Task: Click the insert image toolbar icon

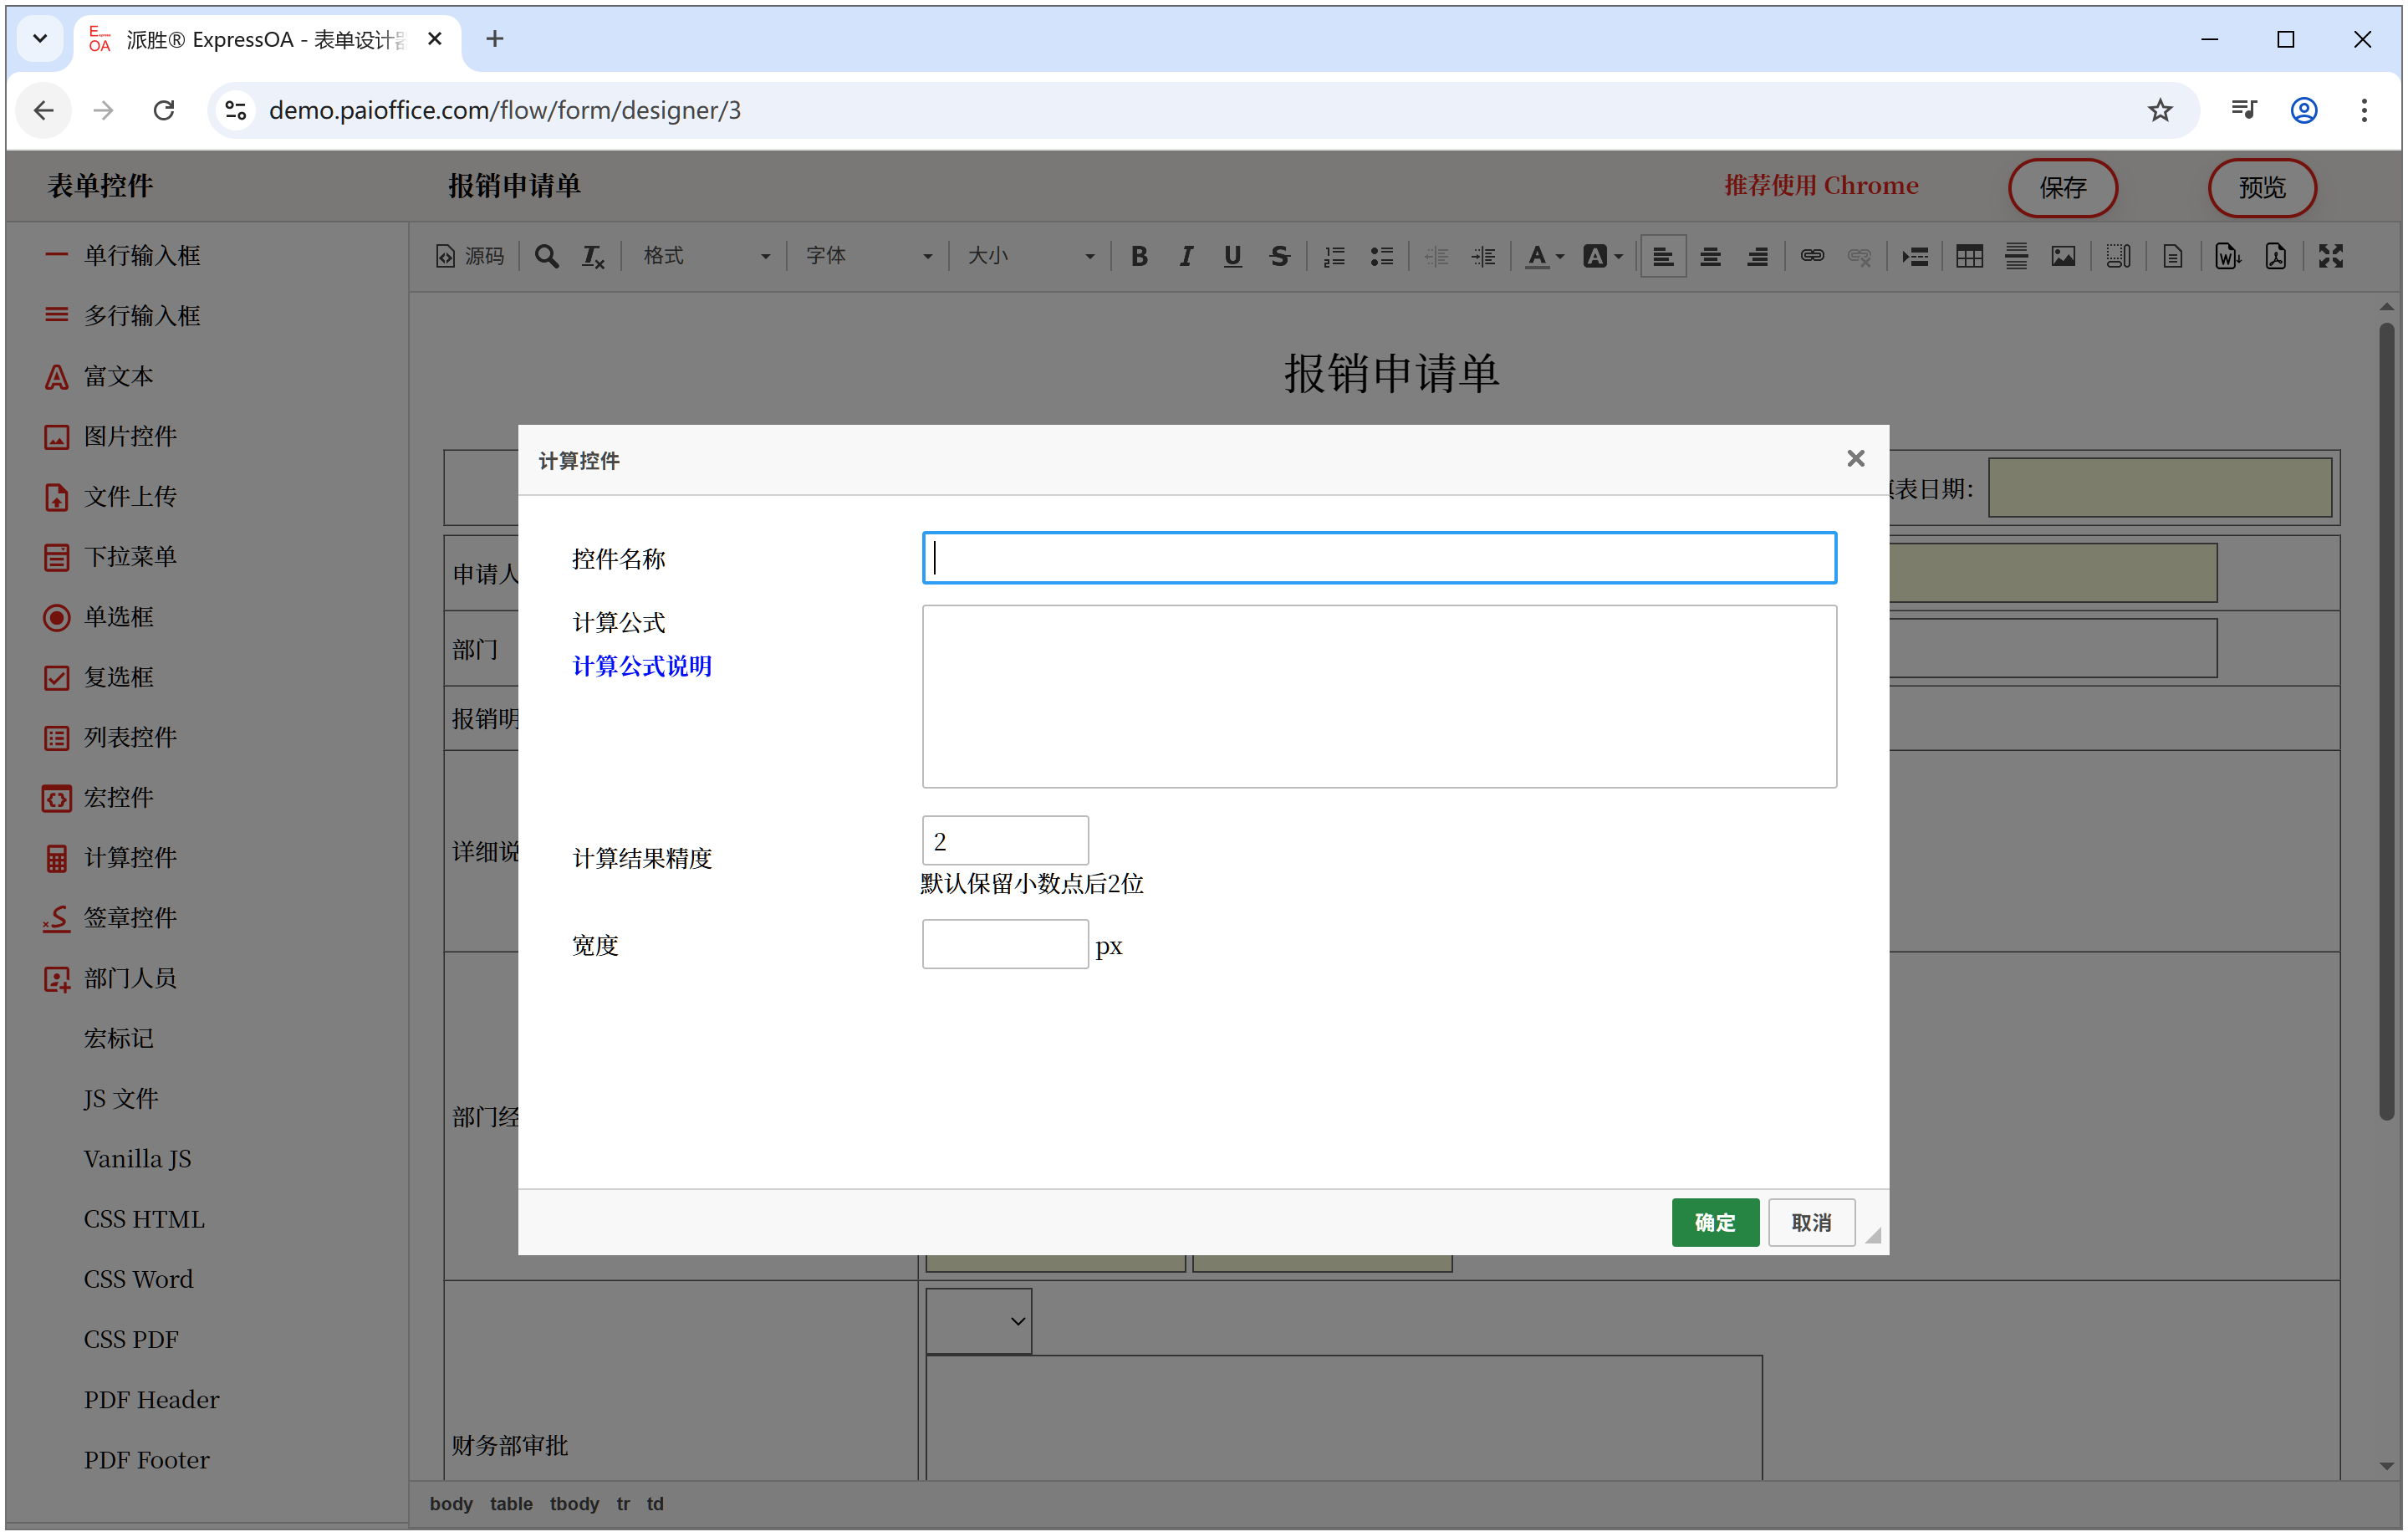Action: point(2062,257)
